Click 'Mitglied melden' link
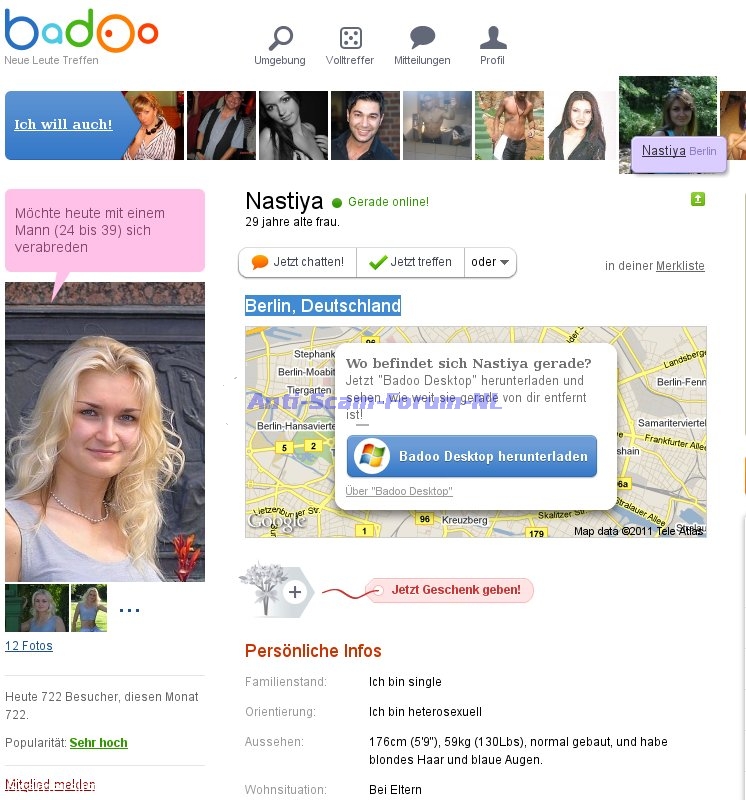 (x=50, y=784)
